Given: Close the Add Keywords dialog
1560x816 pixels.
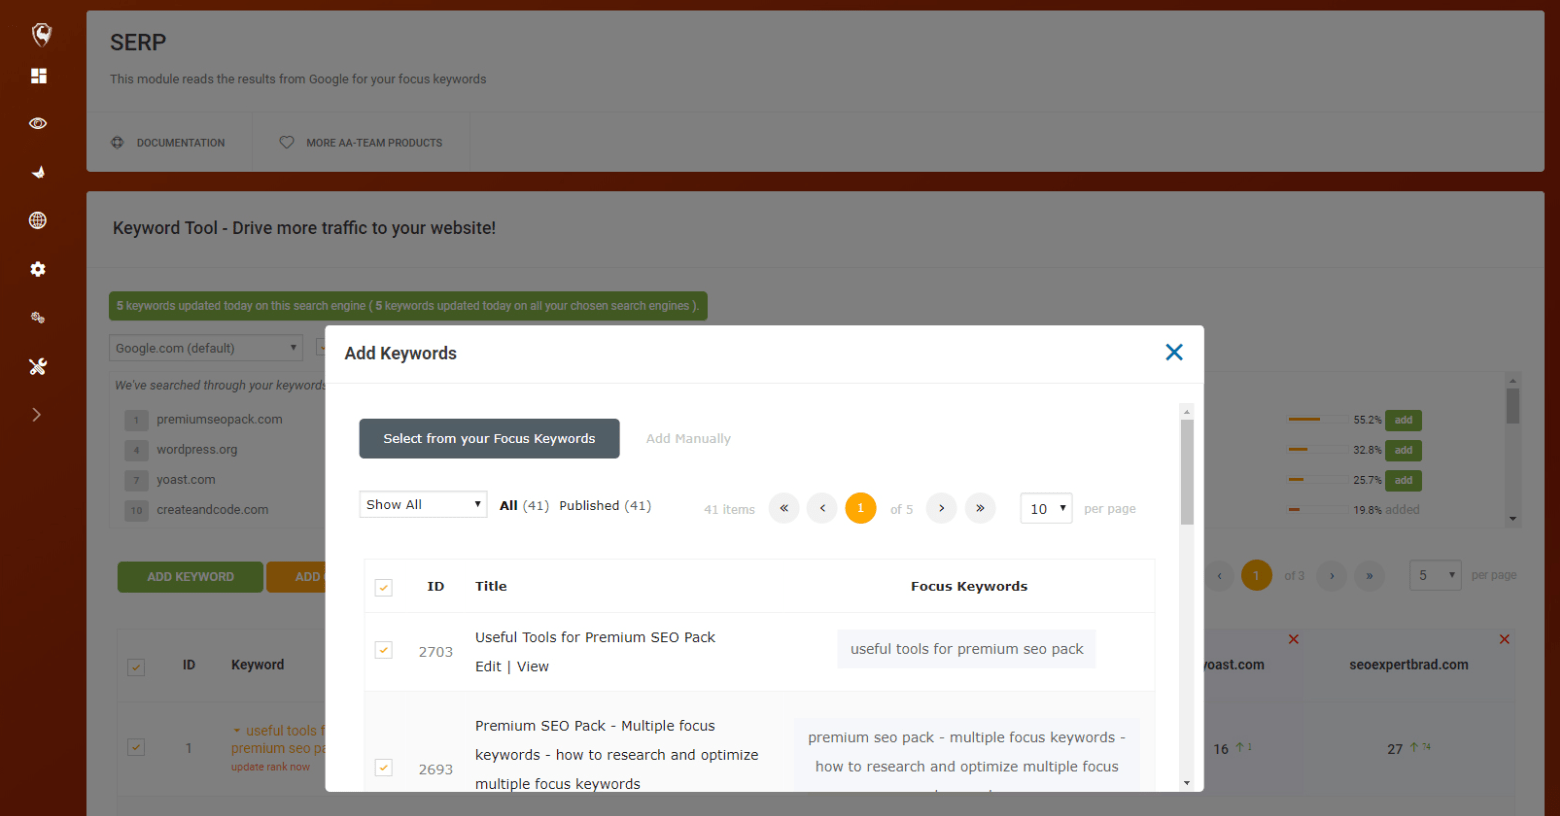Looking at the screenshot, I should (1174, 352).
